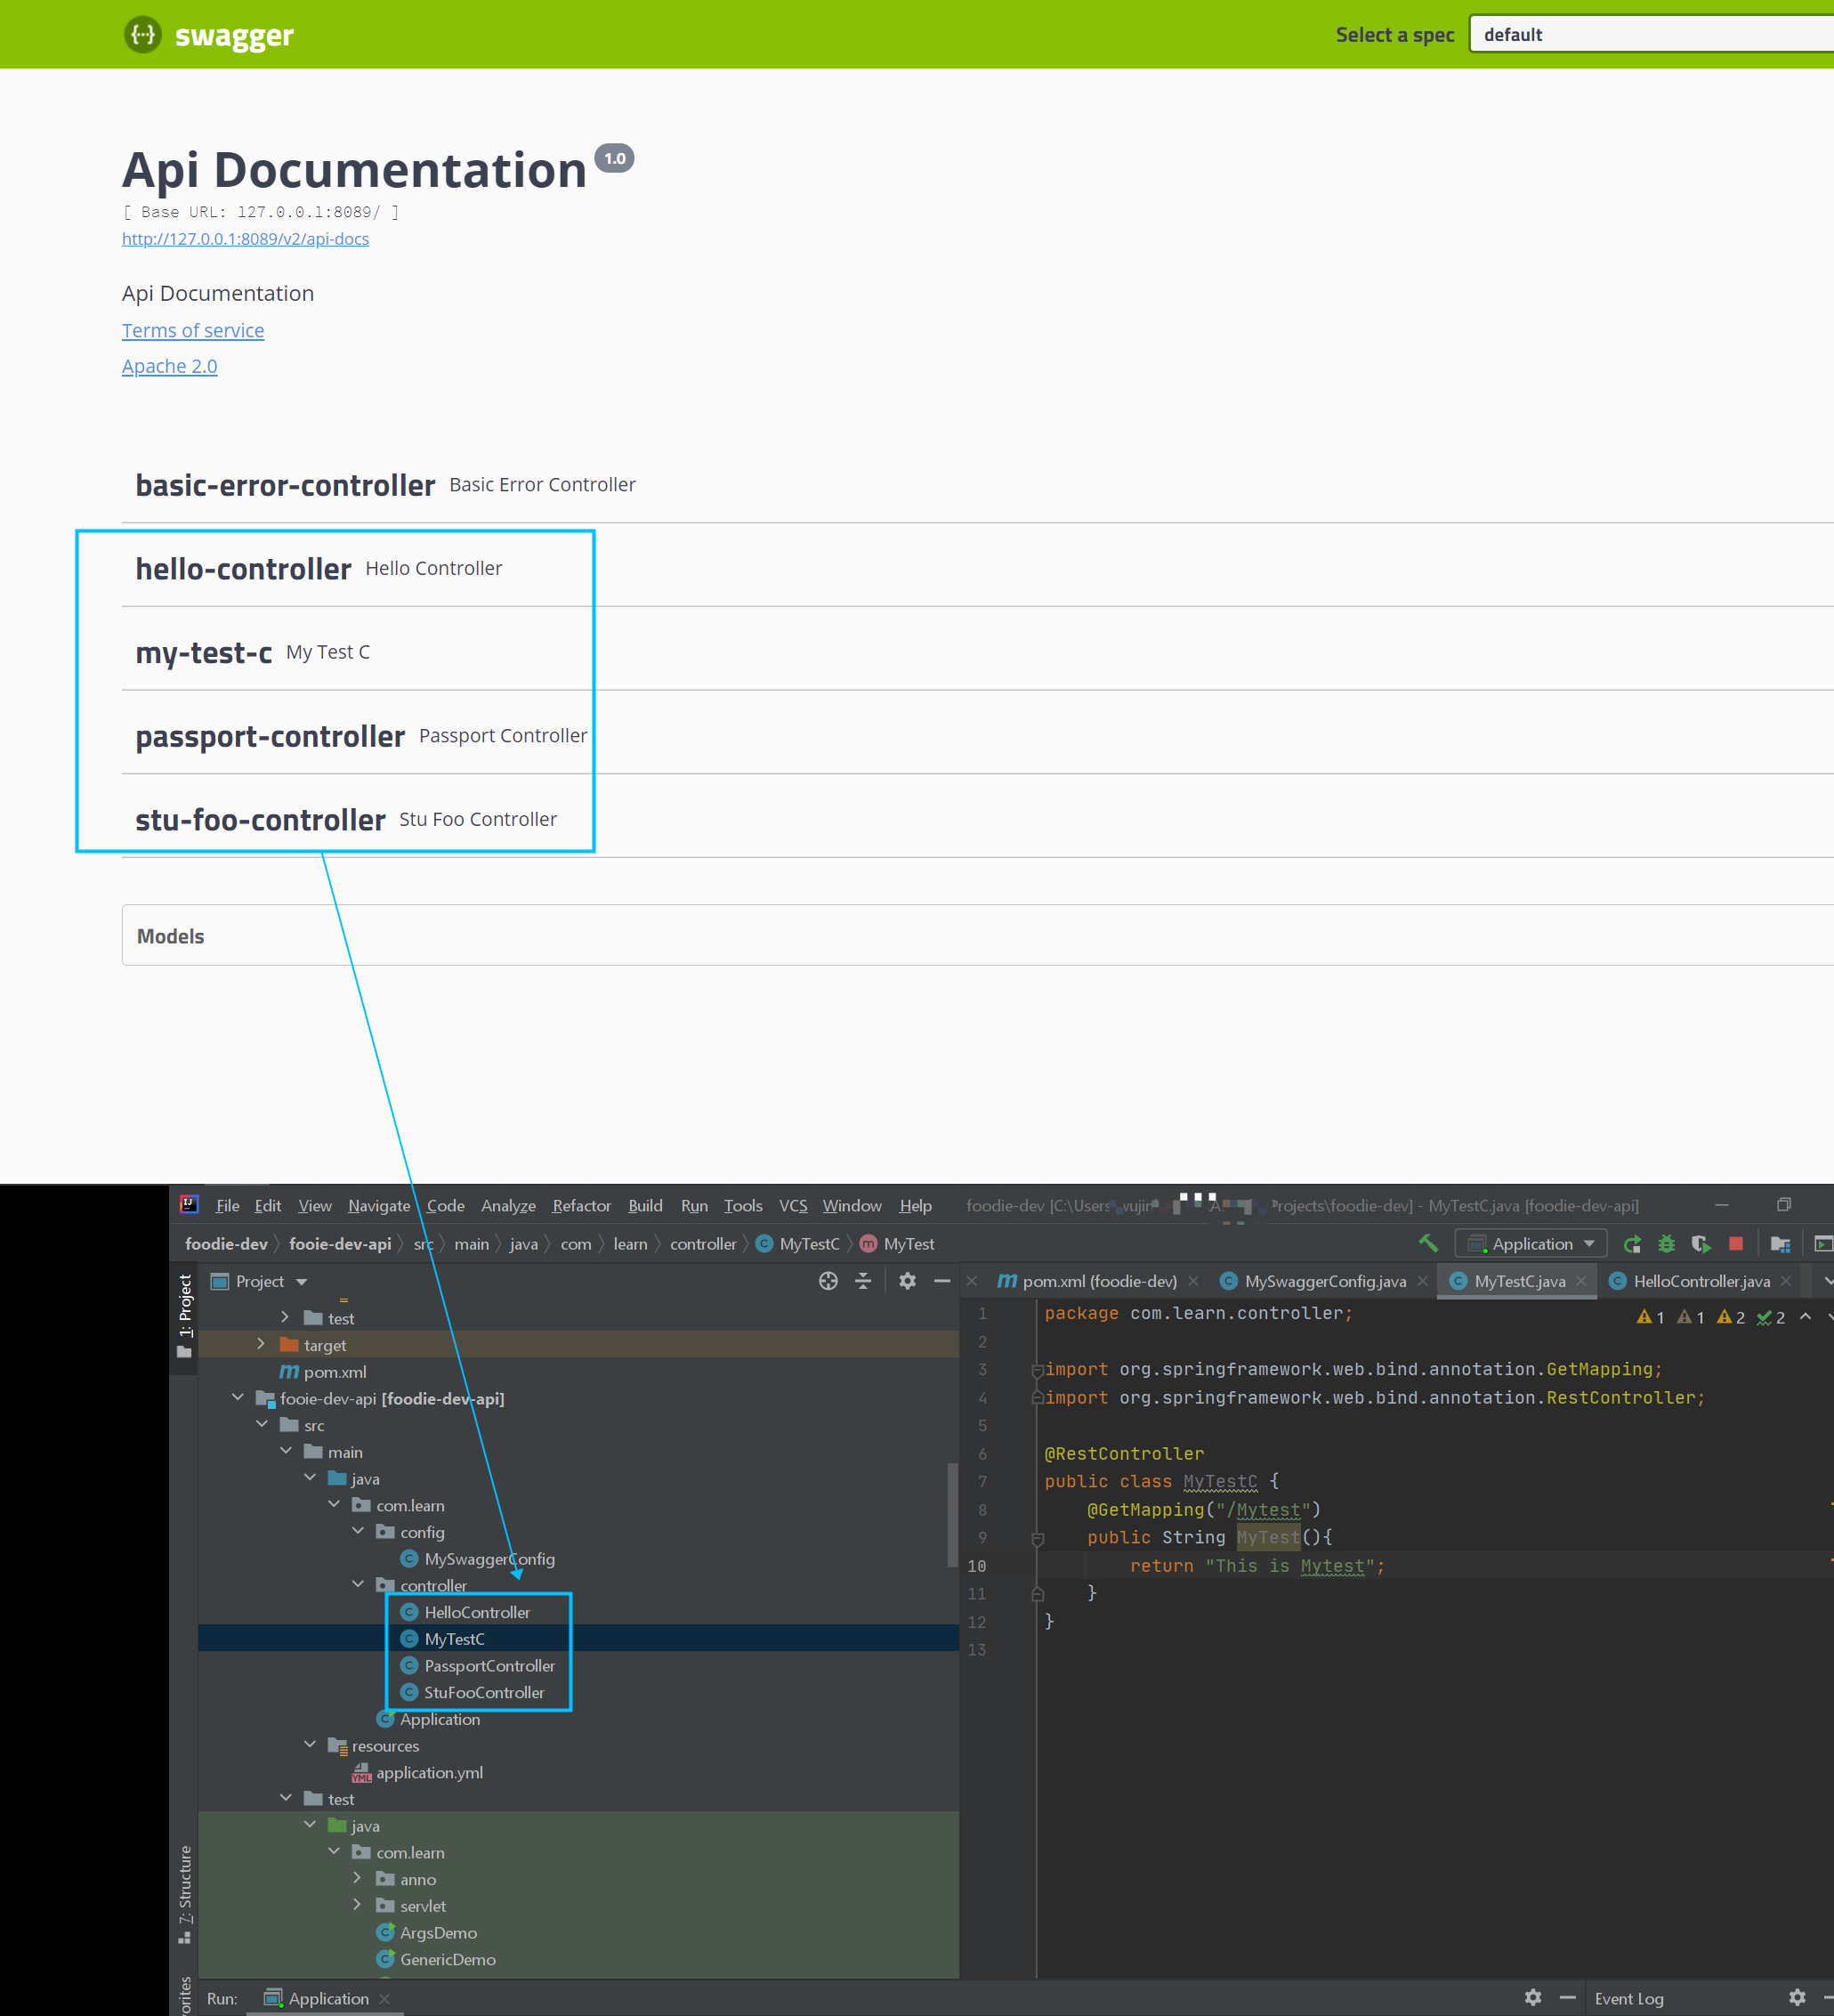Viewport: 1834px width, 2016px height.
Task: Close the HelloController.java editor tab
Action: [1786, 1281]
